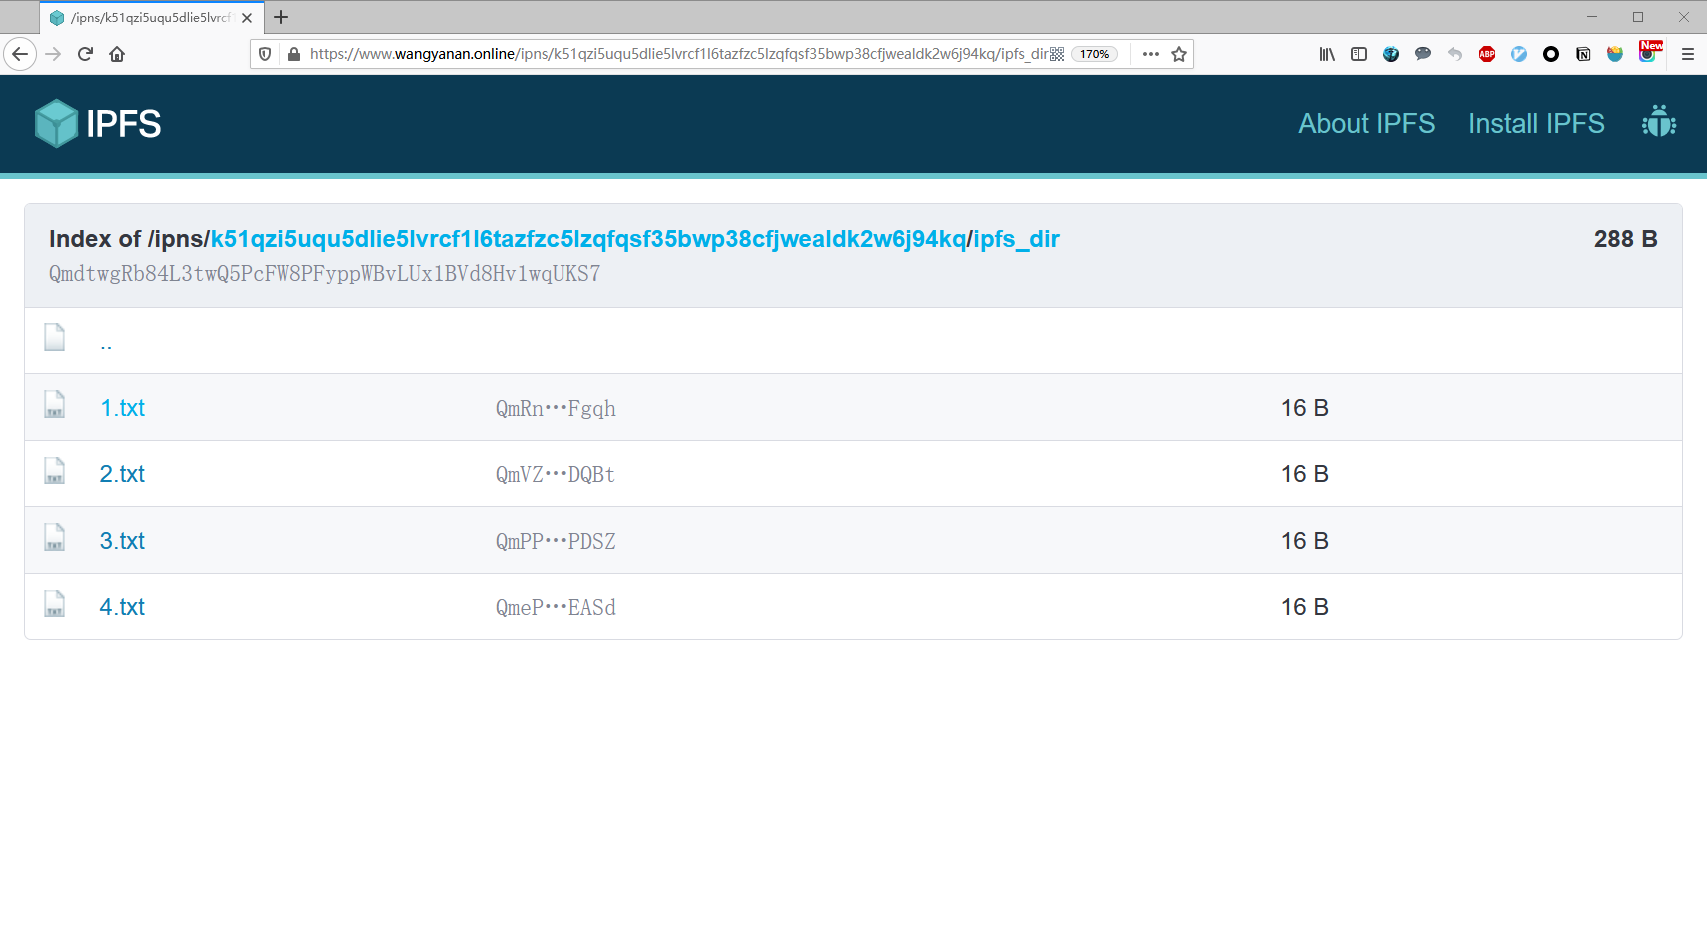Show the Firefox library icon

click(x=1326, y=54)
